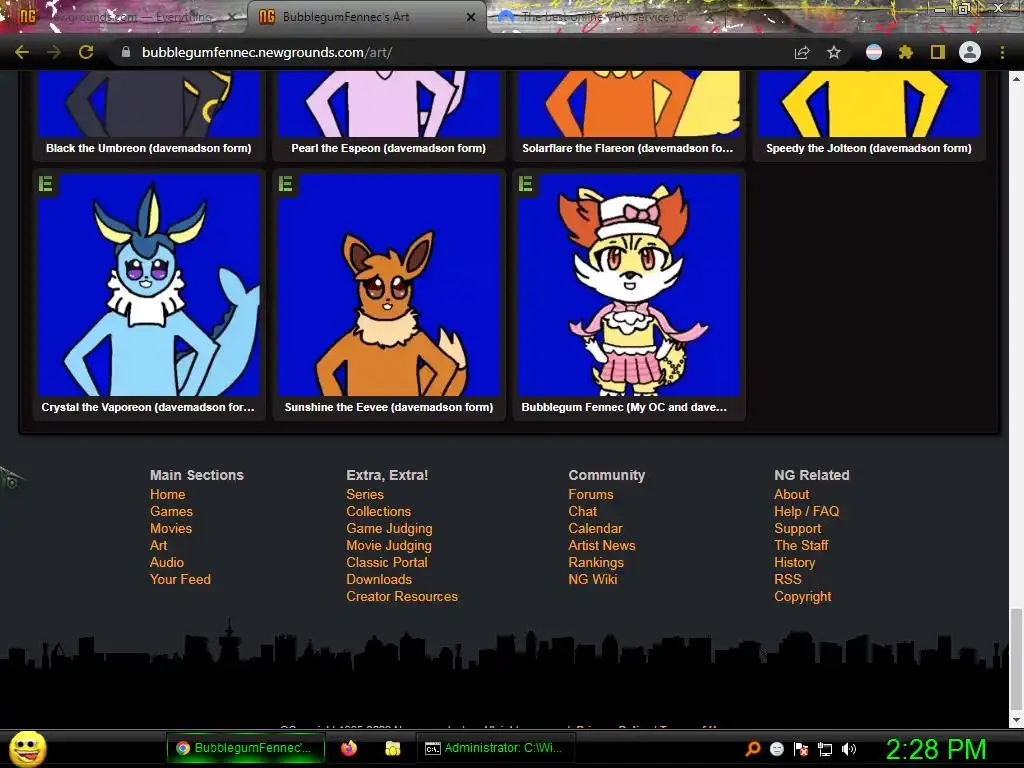The width and height of the screenshot is (1024, 768).
Task: Open the striped flag extension icon
Action: click(874, 52)
